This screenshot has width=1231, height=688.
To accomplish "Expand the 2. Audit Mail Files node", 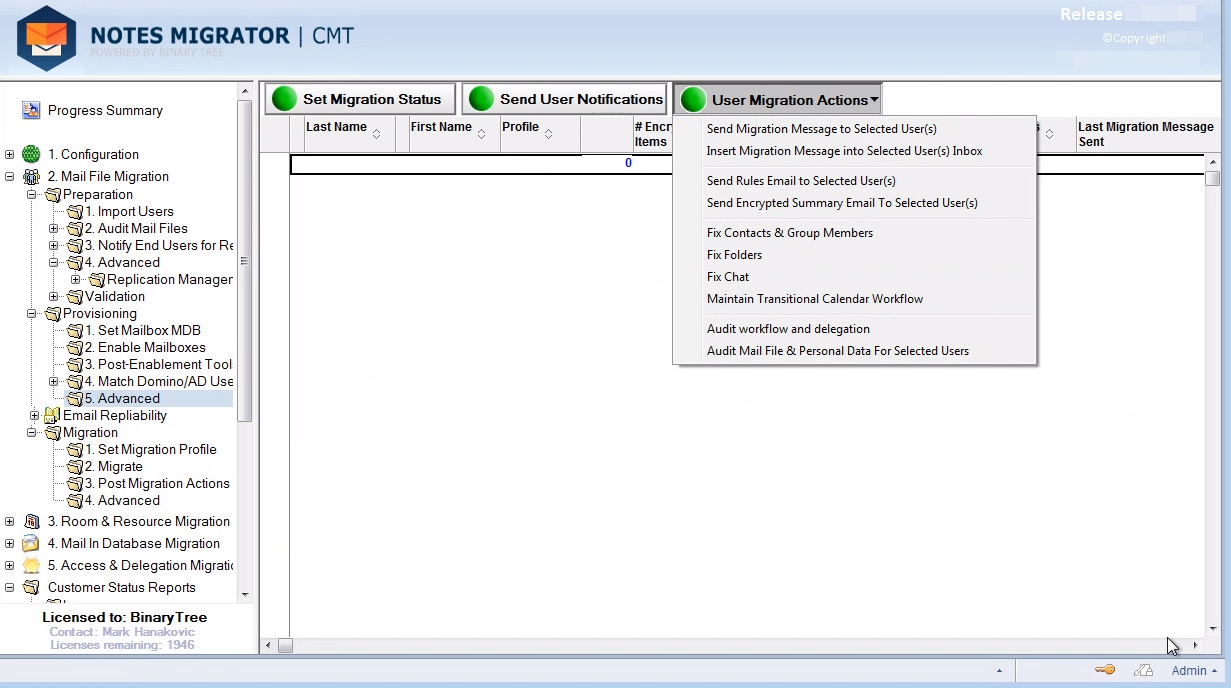I will pos(54,228).
